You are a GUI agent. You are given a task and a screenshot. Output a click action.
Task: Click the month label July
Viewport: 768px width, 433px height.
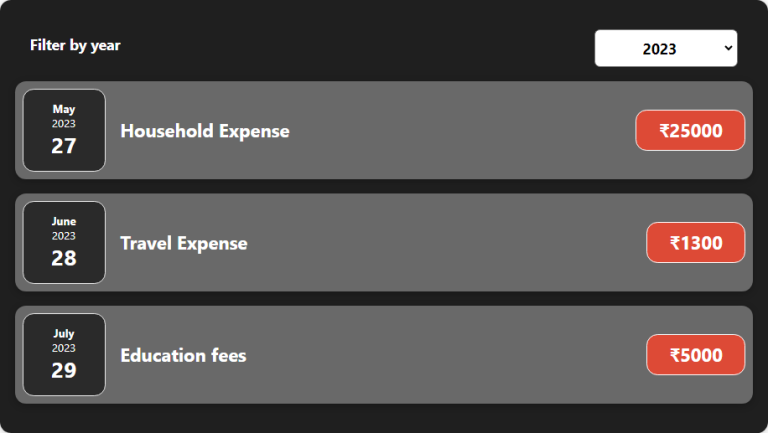click(x=64, y=334)
